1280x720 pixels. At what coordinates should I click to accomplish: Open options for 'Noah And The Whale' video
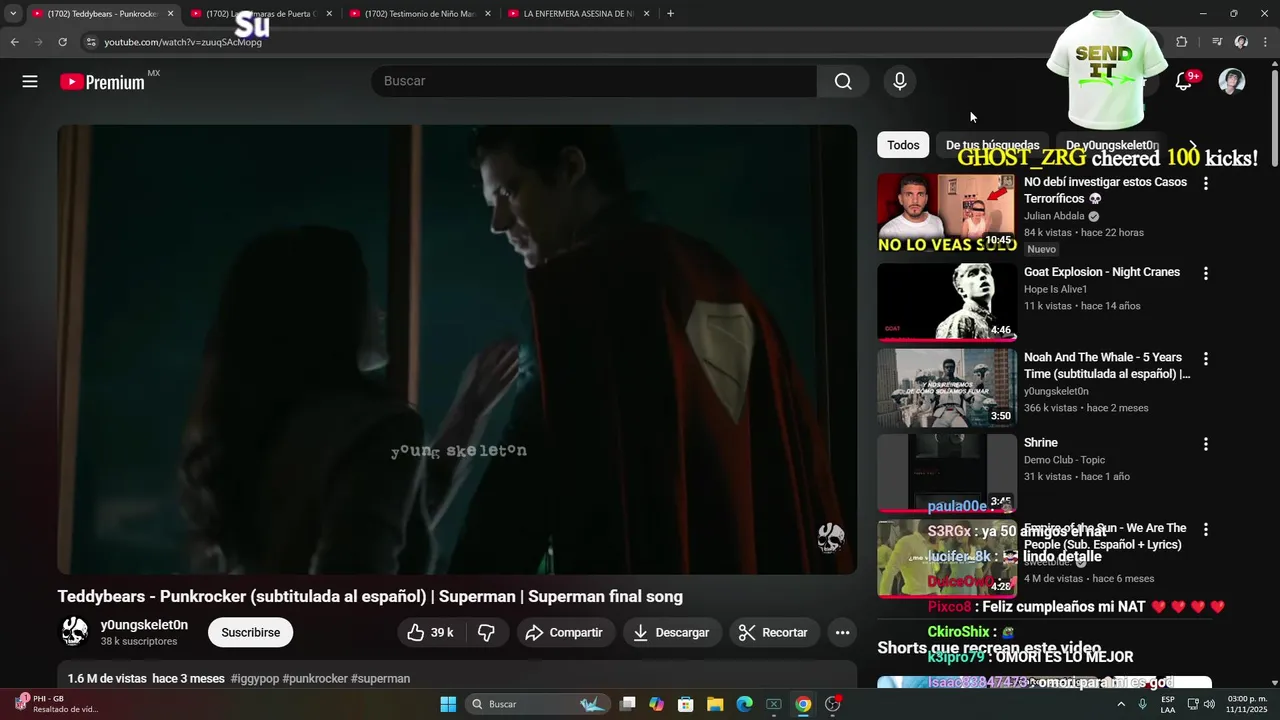tap(1206, 359)
